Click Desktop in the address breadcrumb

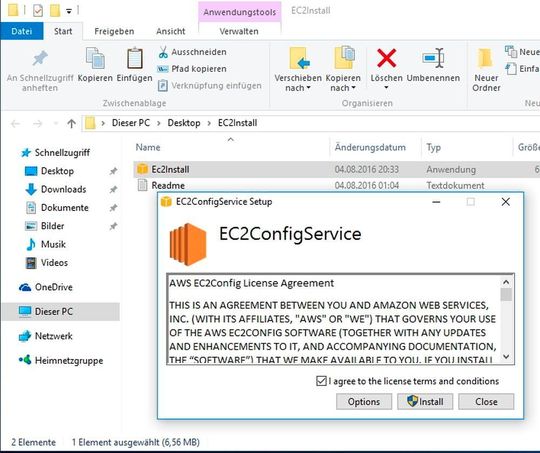184,123
